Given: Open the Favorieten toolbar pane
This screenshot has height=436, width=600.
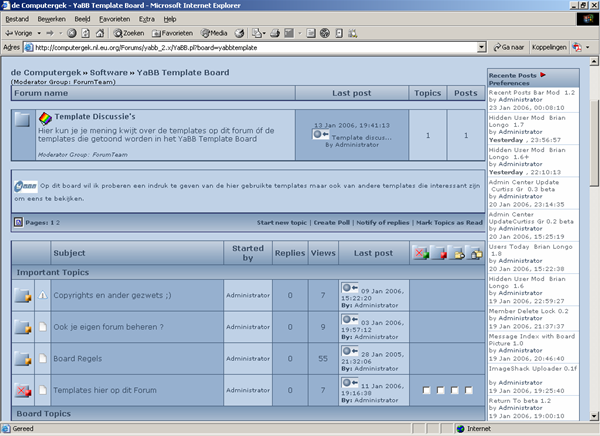Looking at the screenshot, I should click(173, 33).
